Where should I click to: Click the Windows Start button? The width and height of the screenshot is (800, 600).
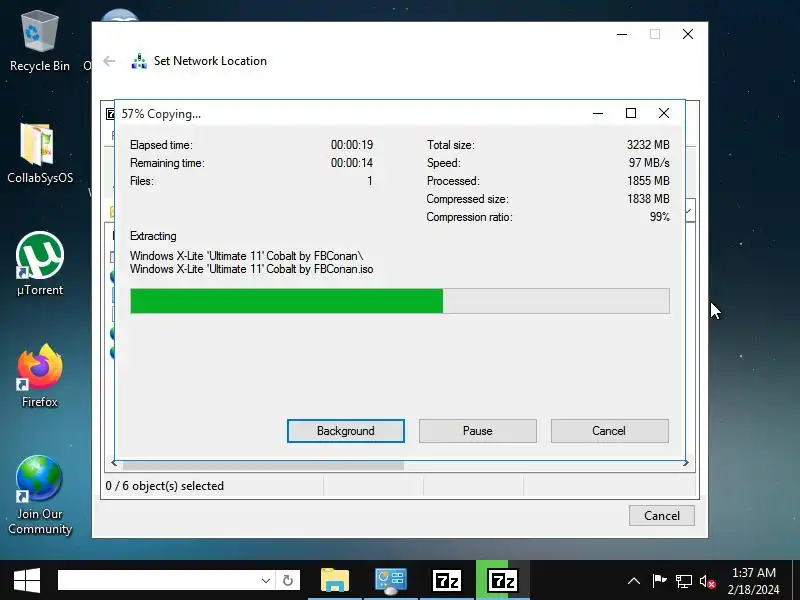(x=27, y=581)
